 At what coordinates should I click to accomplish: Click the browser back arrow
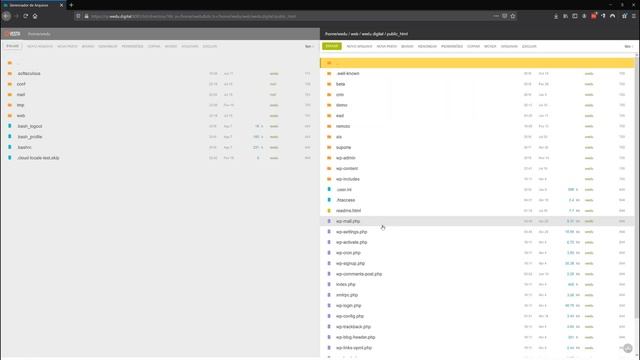(6, 16)
